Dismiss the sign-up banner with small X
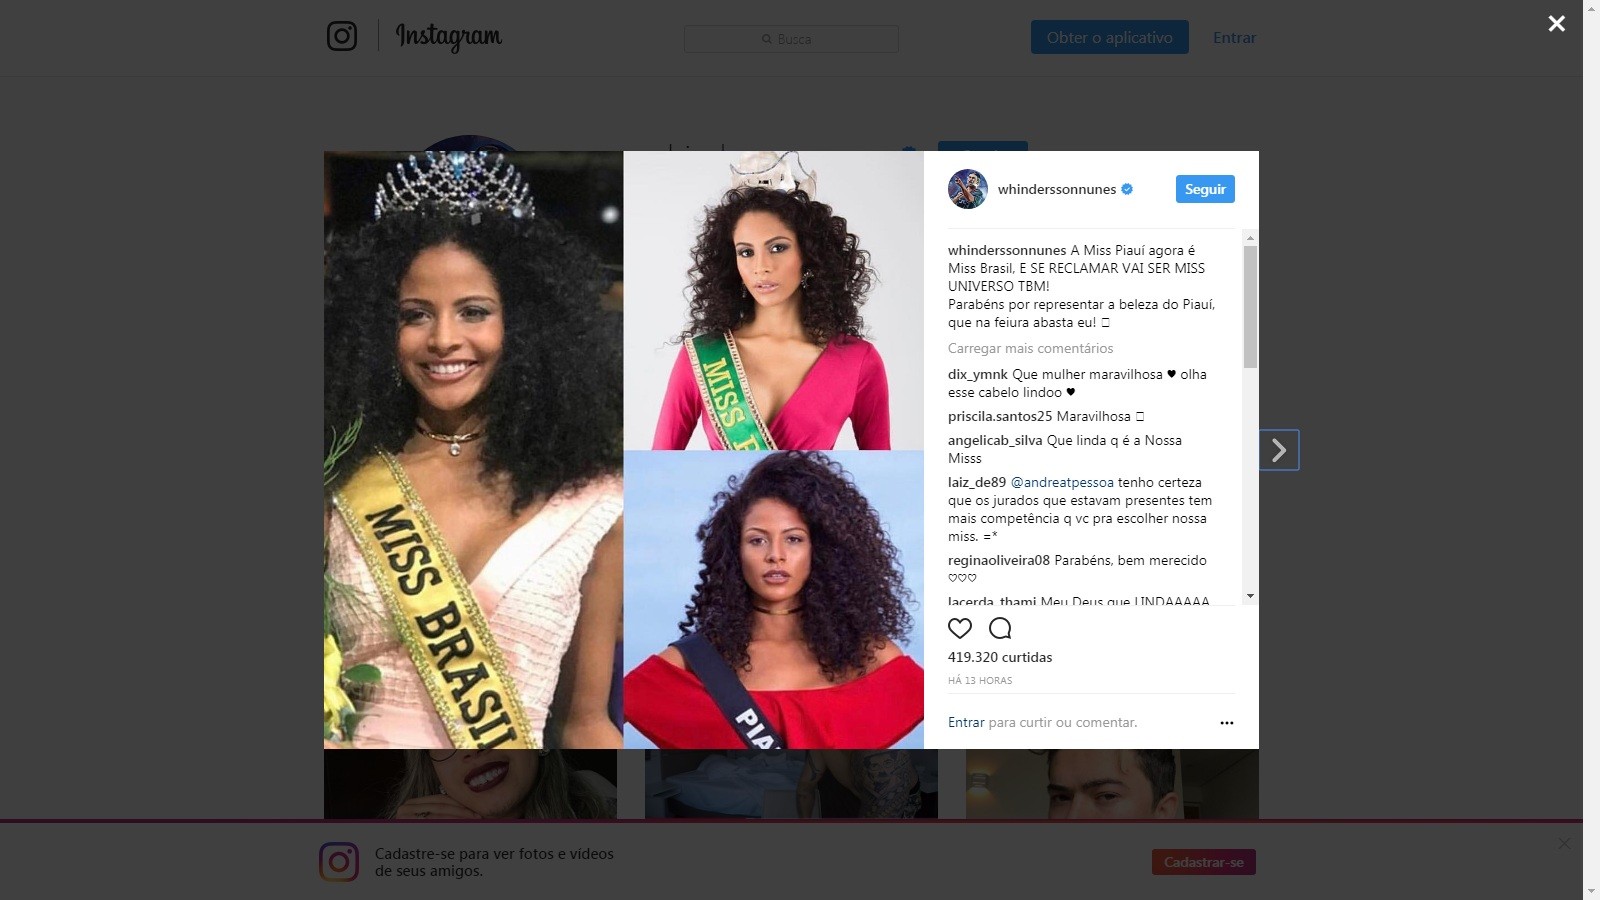This screenshot has width=1600, height=900. tap(1565, 844)
